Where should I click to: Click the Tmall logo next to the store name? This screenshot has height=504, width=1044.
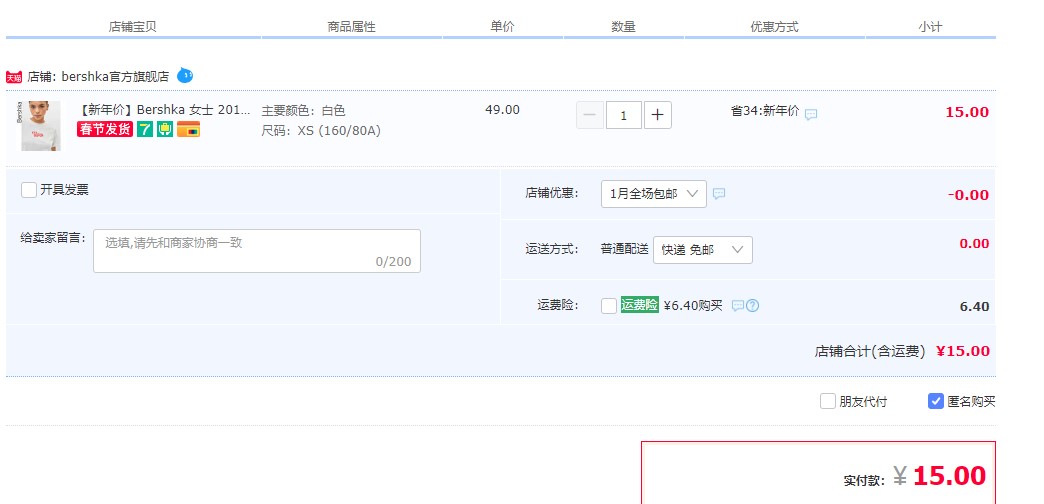14,77
